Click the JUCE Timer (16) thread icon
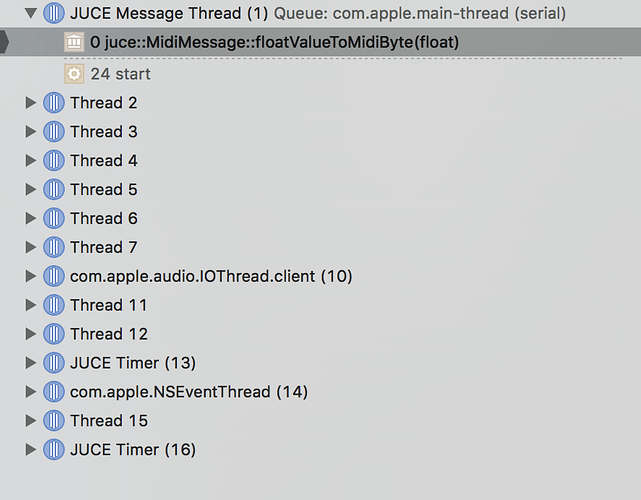Image resolution: width=641 pixels, height=500 pixels. (54, 450)
